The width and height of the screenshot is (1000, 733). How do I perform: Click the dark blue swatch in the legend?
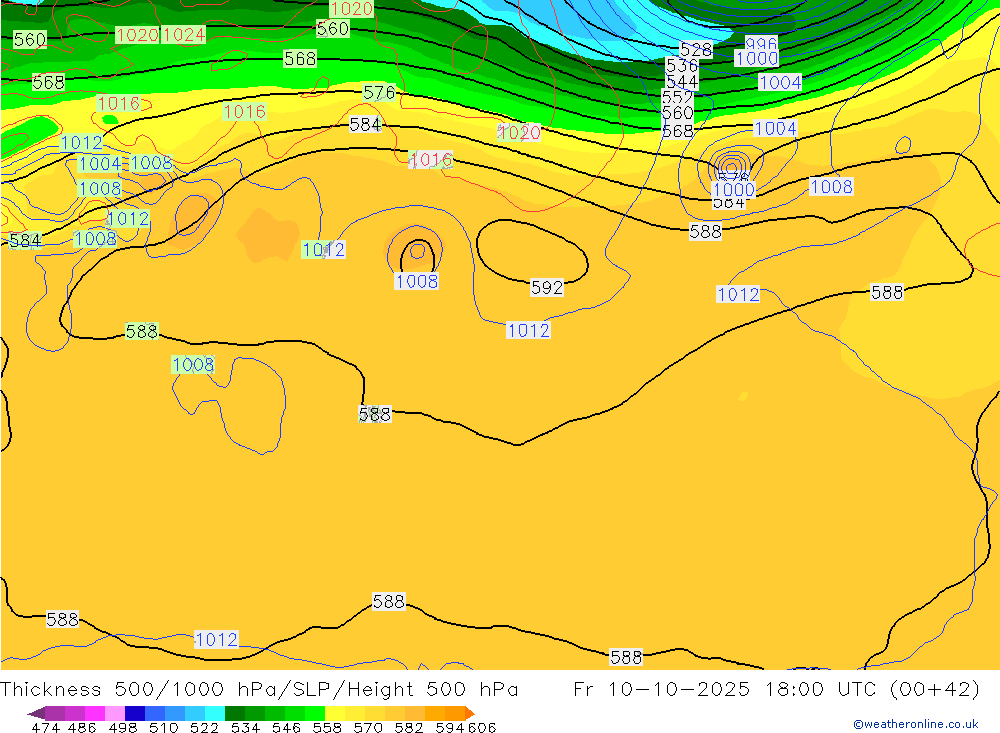pyautogui.click(x=135, y=713)
